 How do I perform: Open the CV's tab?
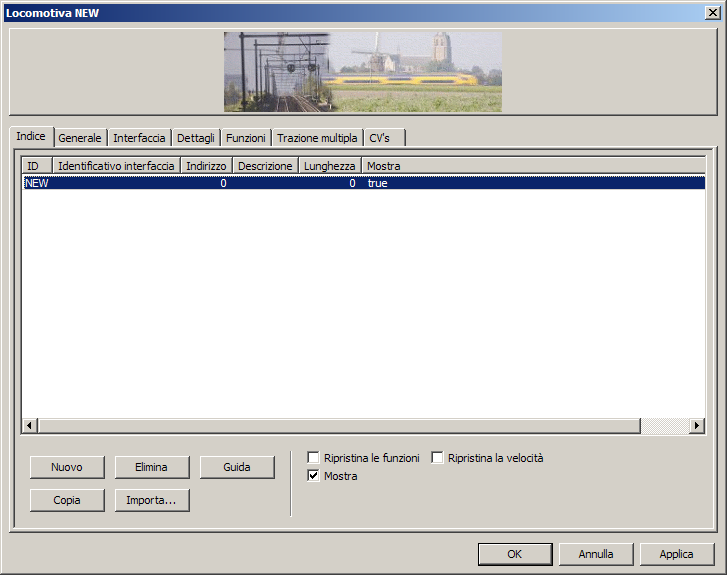tap(380, 138)
